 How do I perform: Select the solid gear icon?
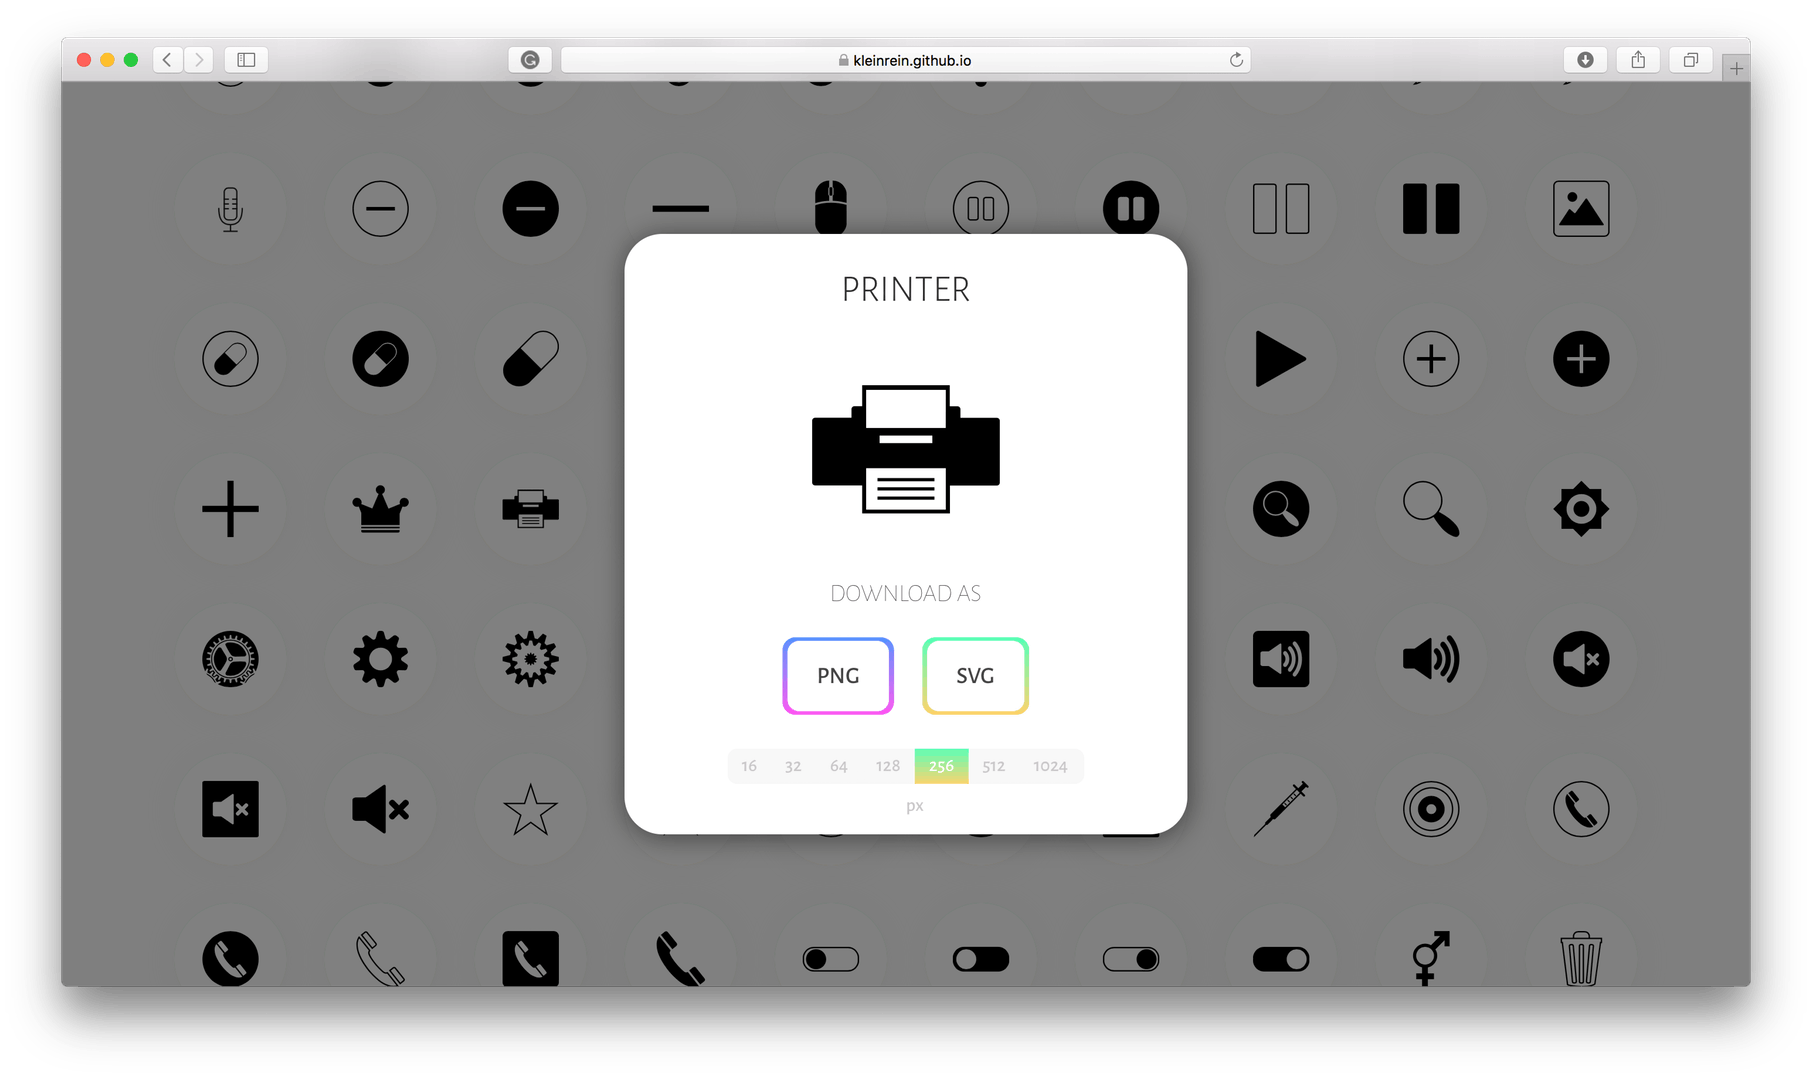381,659
